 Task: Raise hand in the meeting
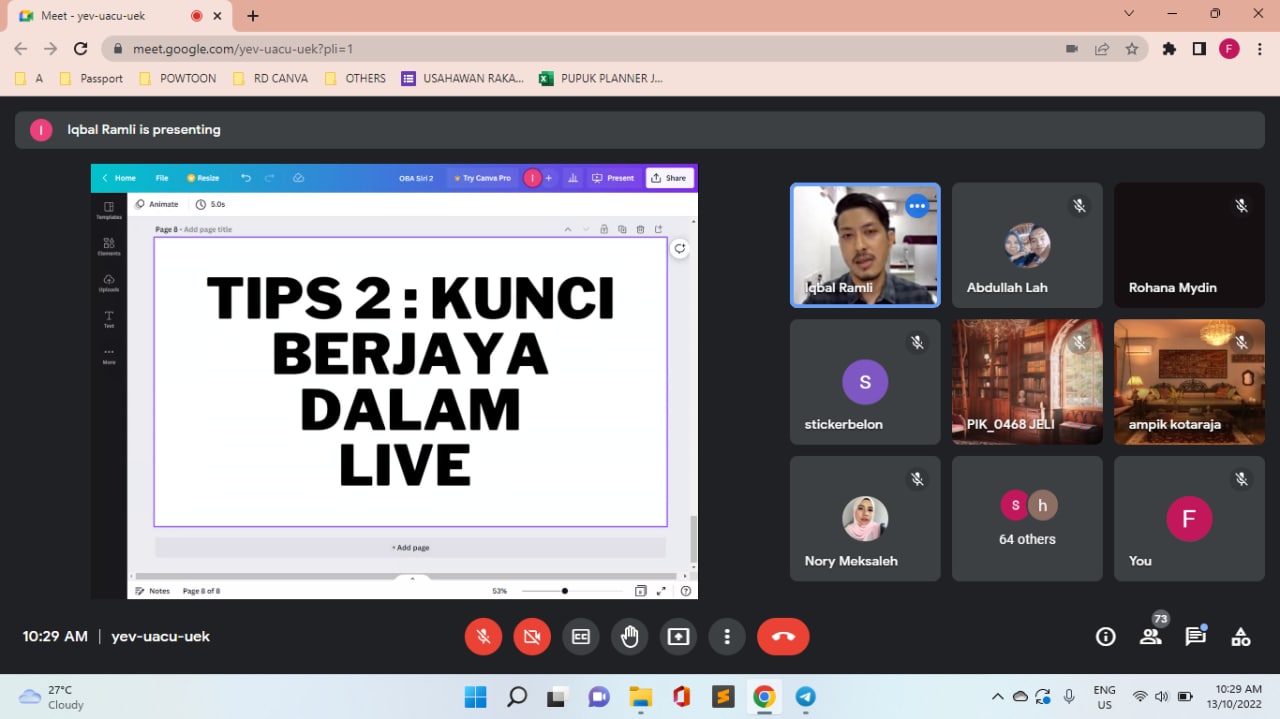[630, 637]
